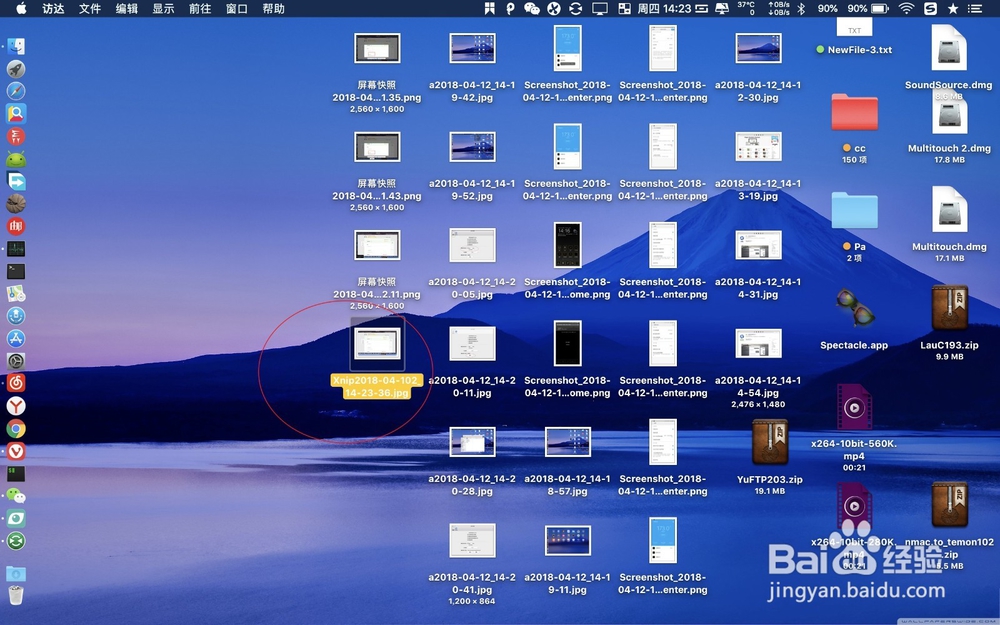Viewport: 1000px width, 625px height.
Task: Open the 显示 menu
Action: coord(163,8)
